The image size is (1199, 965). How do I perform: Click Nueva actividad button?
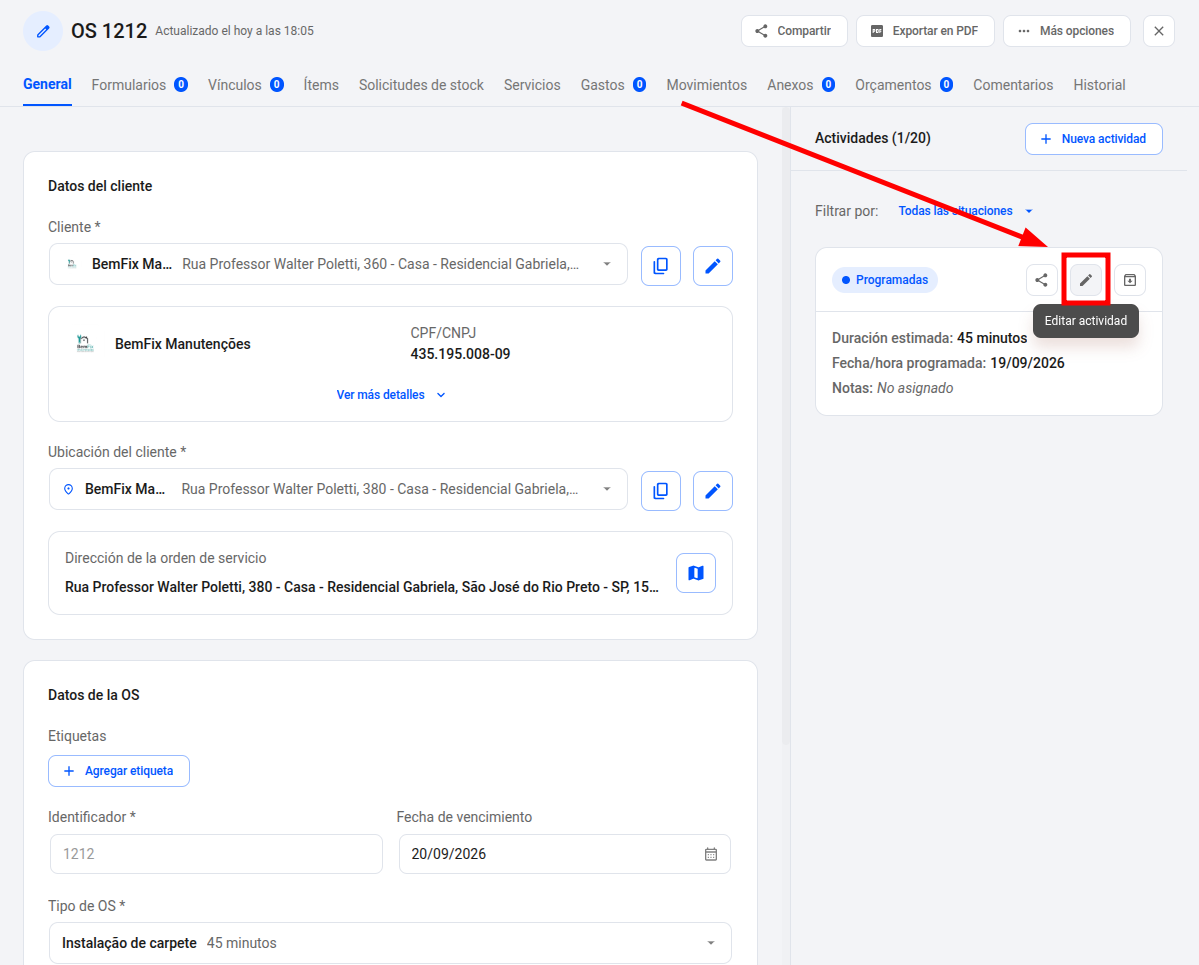point(1093,138)
